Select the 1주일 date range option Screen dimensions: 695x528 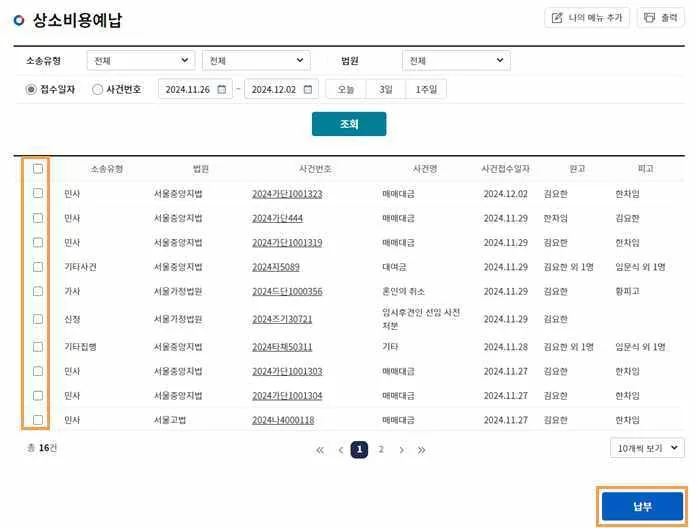[x=426, y=90]
